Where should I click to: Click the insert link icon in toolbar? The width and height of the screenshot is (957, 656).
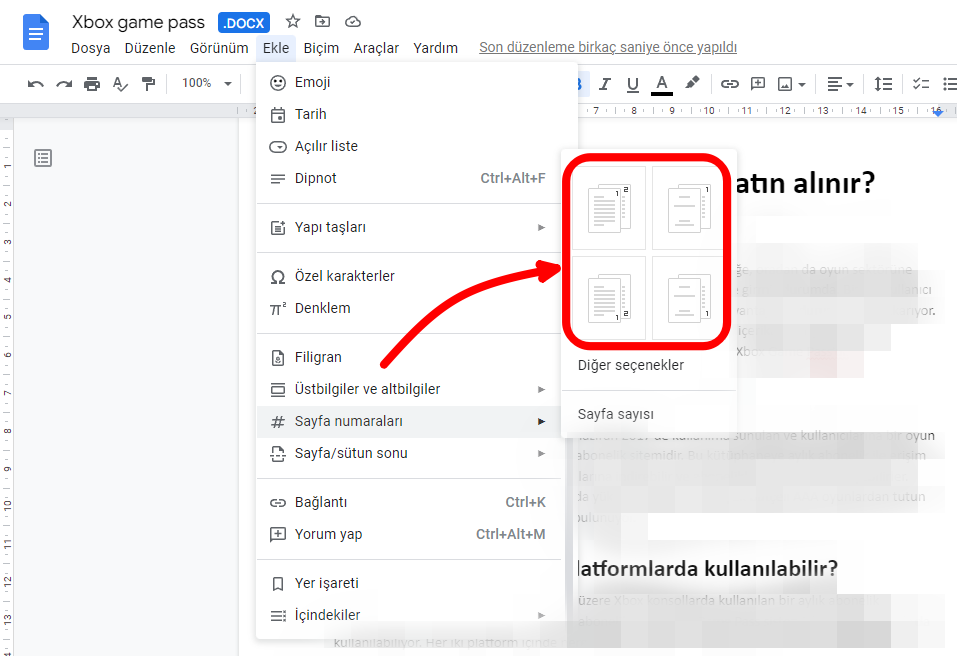(730, 84)
